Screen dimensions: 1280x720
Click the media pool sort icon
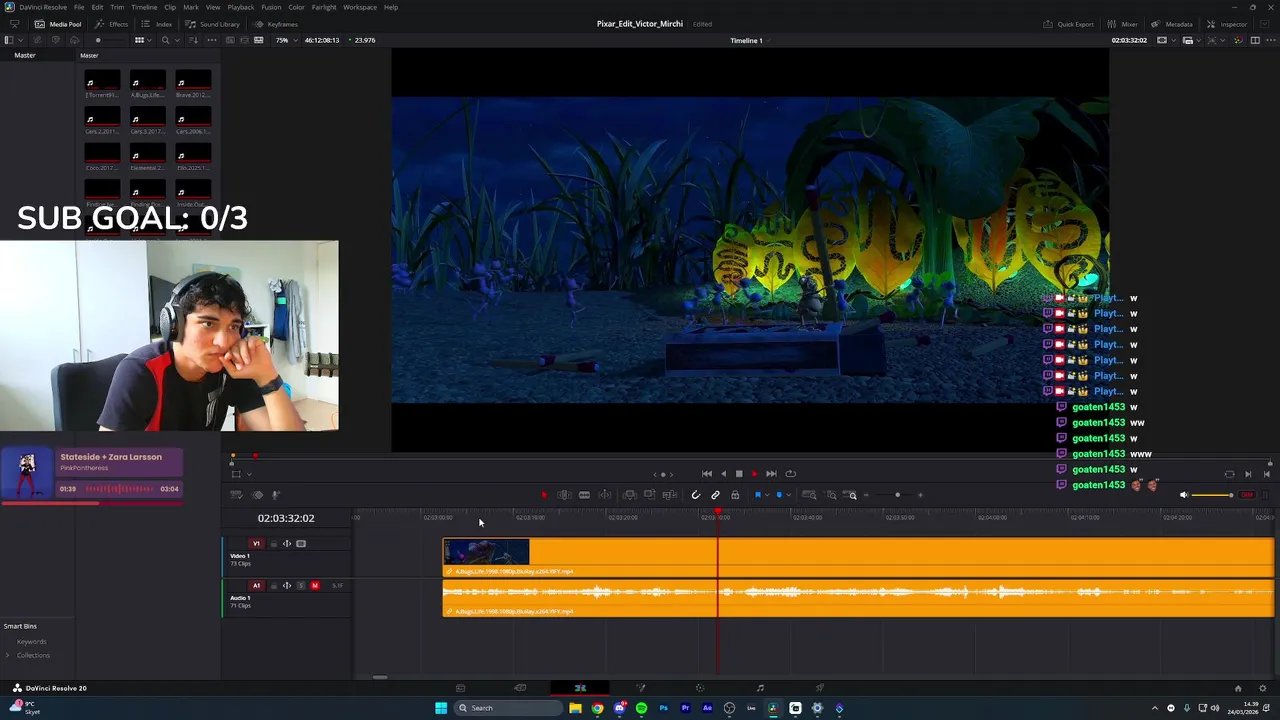click(x=194, y=40)
